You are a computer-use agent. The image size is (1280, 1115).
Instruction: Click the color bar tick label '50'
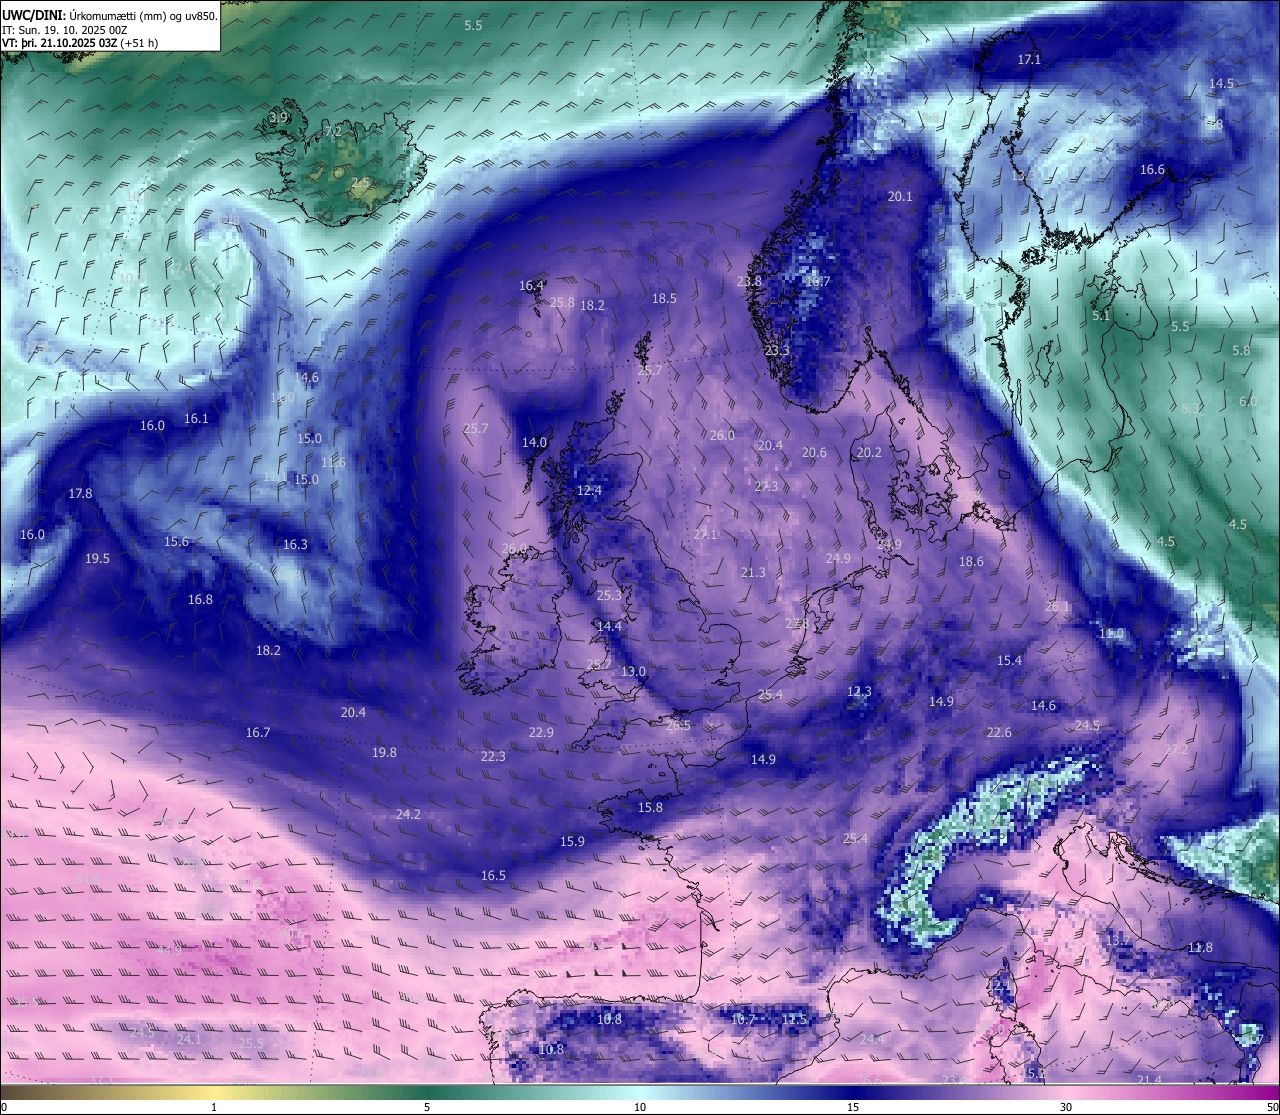click(x=1271, y=1107)
